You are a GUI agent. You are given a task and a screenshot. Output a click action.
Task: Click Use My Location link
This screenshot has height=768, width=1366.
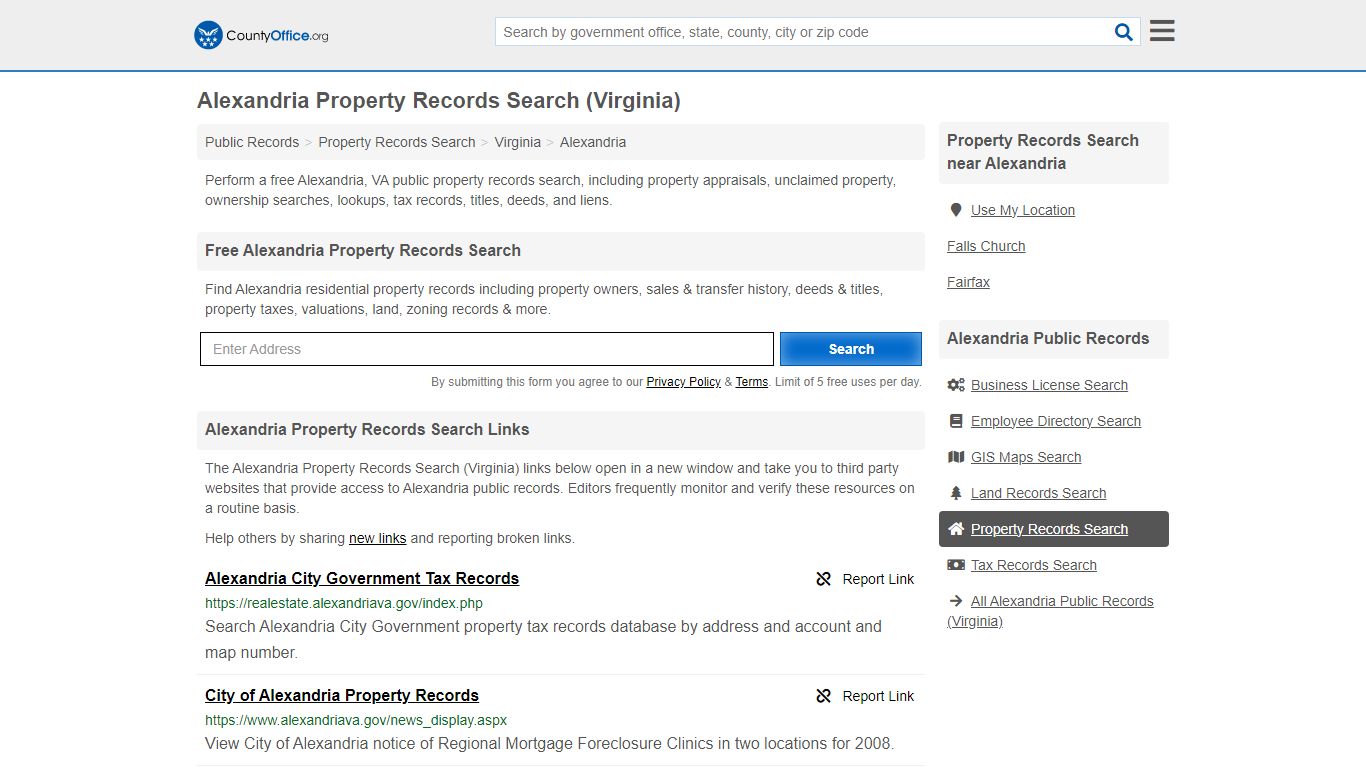1023,210
